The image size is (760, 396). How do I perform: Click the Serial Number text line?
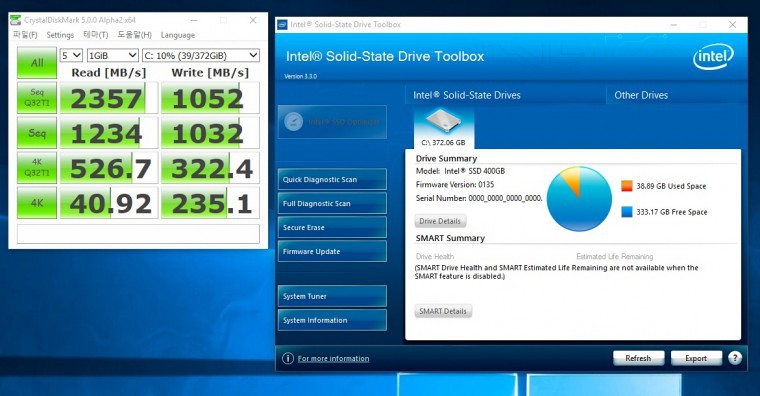479,198
